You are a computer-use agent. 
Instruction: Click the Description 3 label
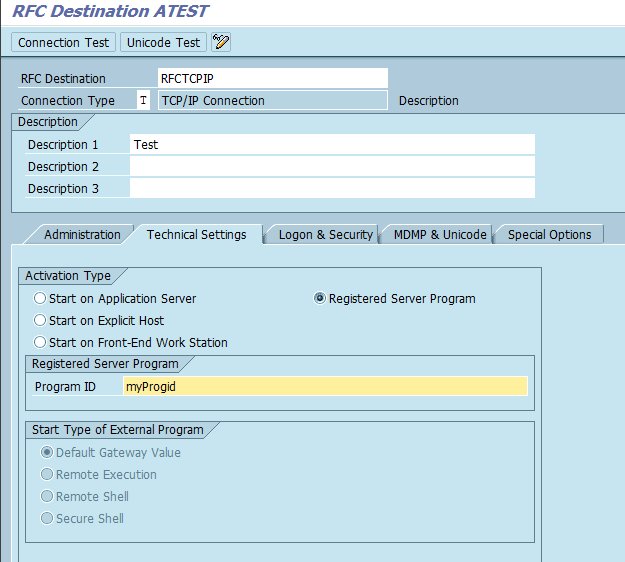[63, 189]
